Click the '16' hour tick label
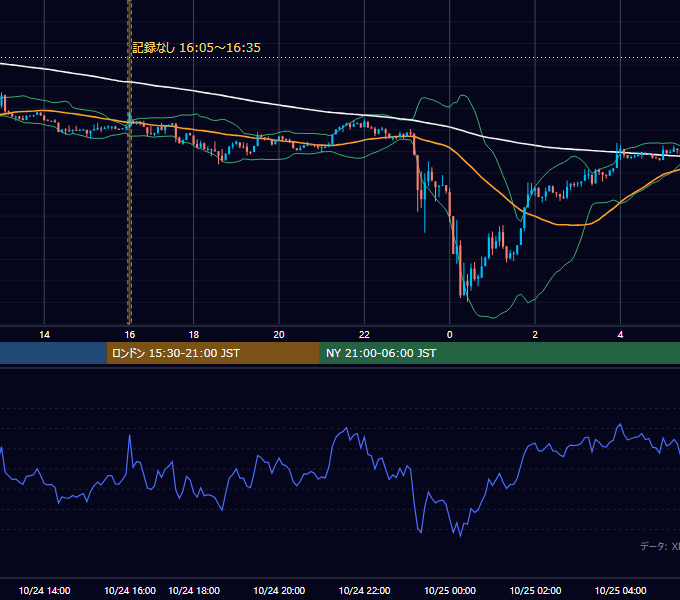The height and width of the screenshot is (600, 680). (130, 335)
